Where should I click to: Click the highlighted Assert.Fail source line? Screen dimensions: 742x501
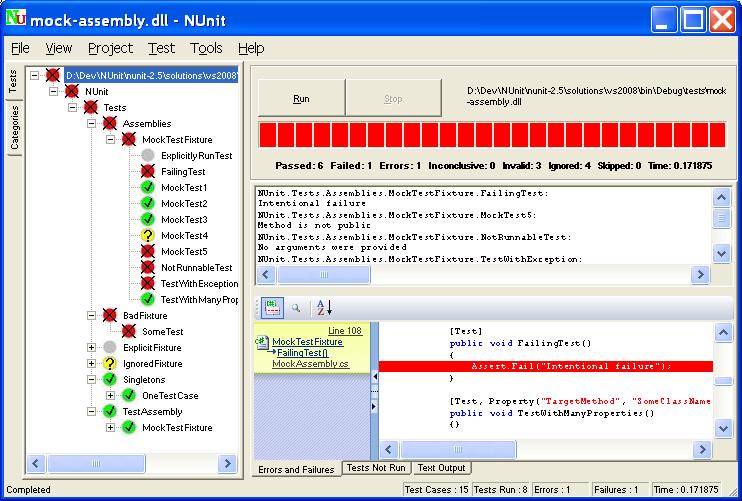pos(546,366)
